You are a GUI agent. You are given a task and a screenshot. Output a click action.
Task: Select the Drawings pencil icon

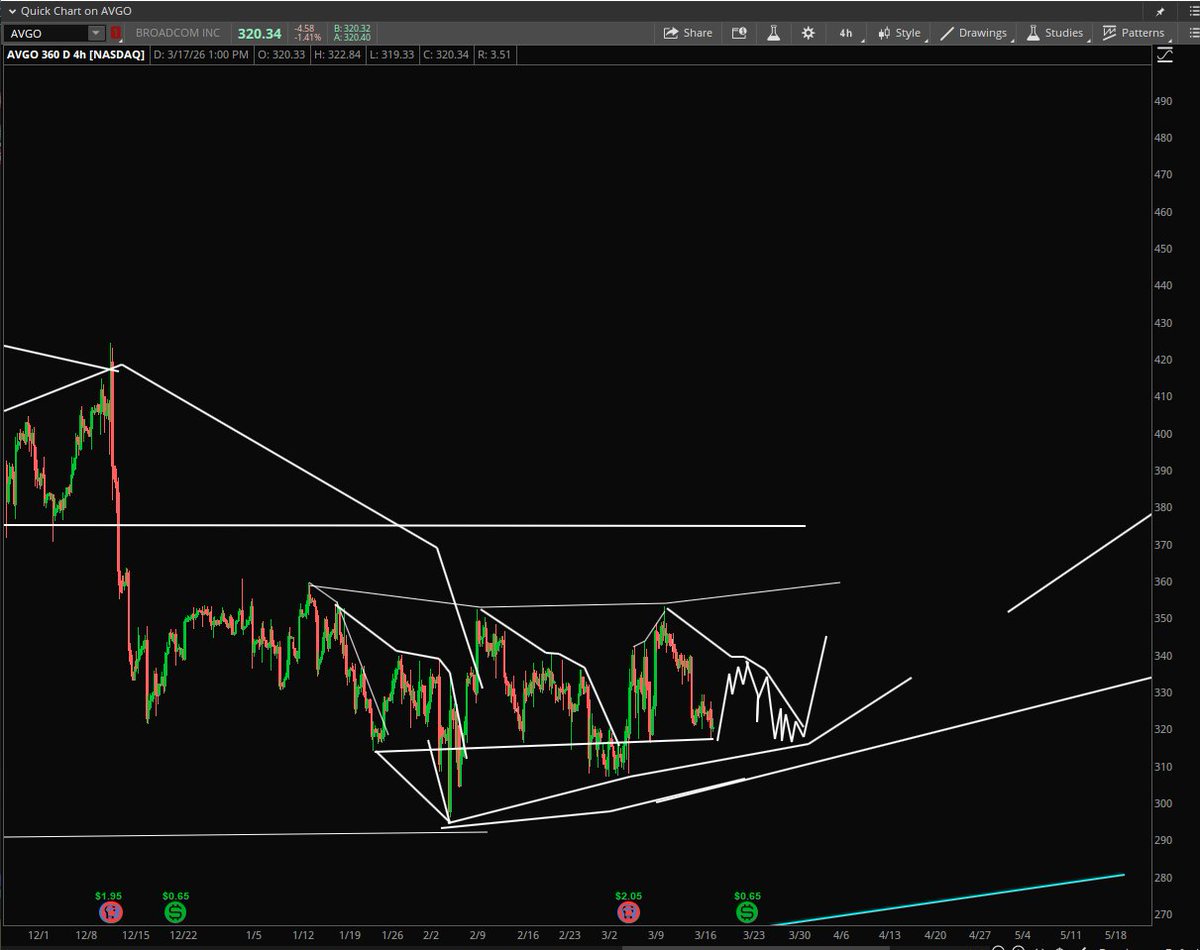pos(947,32)
